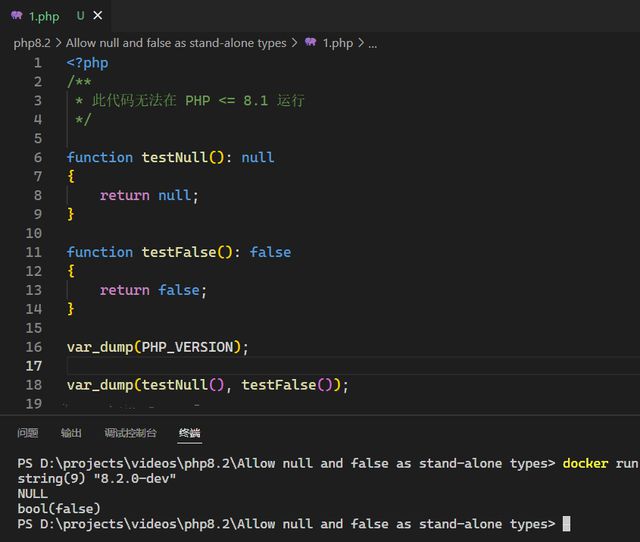Click the chevron before the breadcrumb elephant icon
The height and width of the screenshot is (542, 640).
click(294, 43)
